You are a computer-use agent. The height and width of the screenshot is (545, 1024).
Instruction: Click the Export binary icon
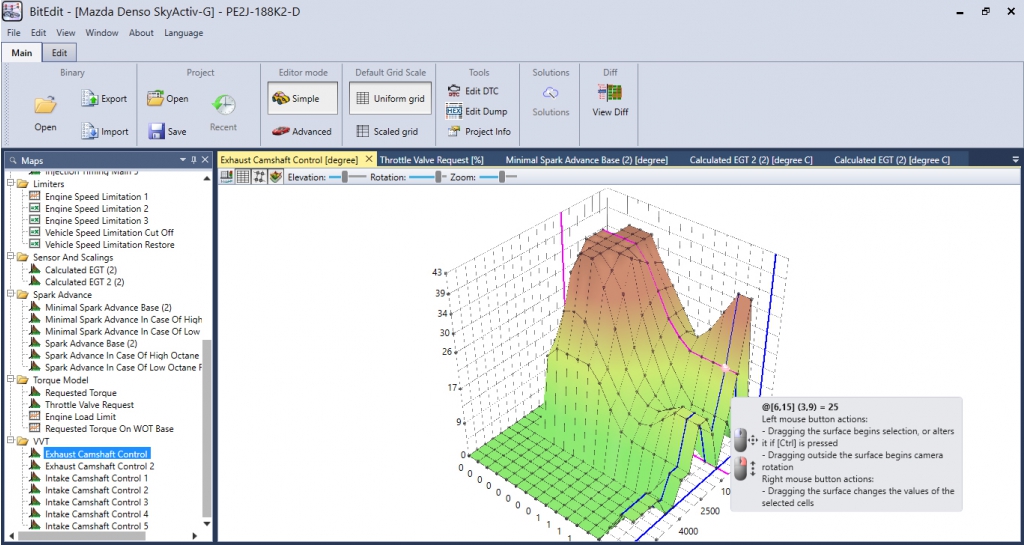pos(89,99)
